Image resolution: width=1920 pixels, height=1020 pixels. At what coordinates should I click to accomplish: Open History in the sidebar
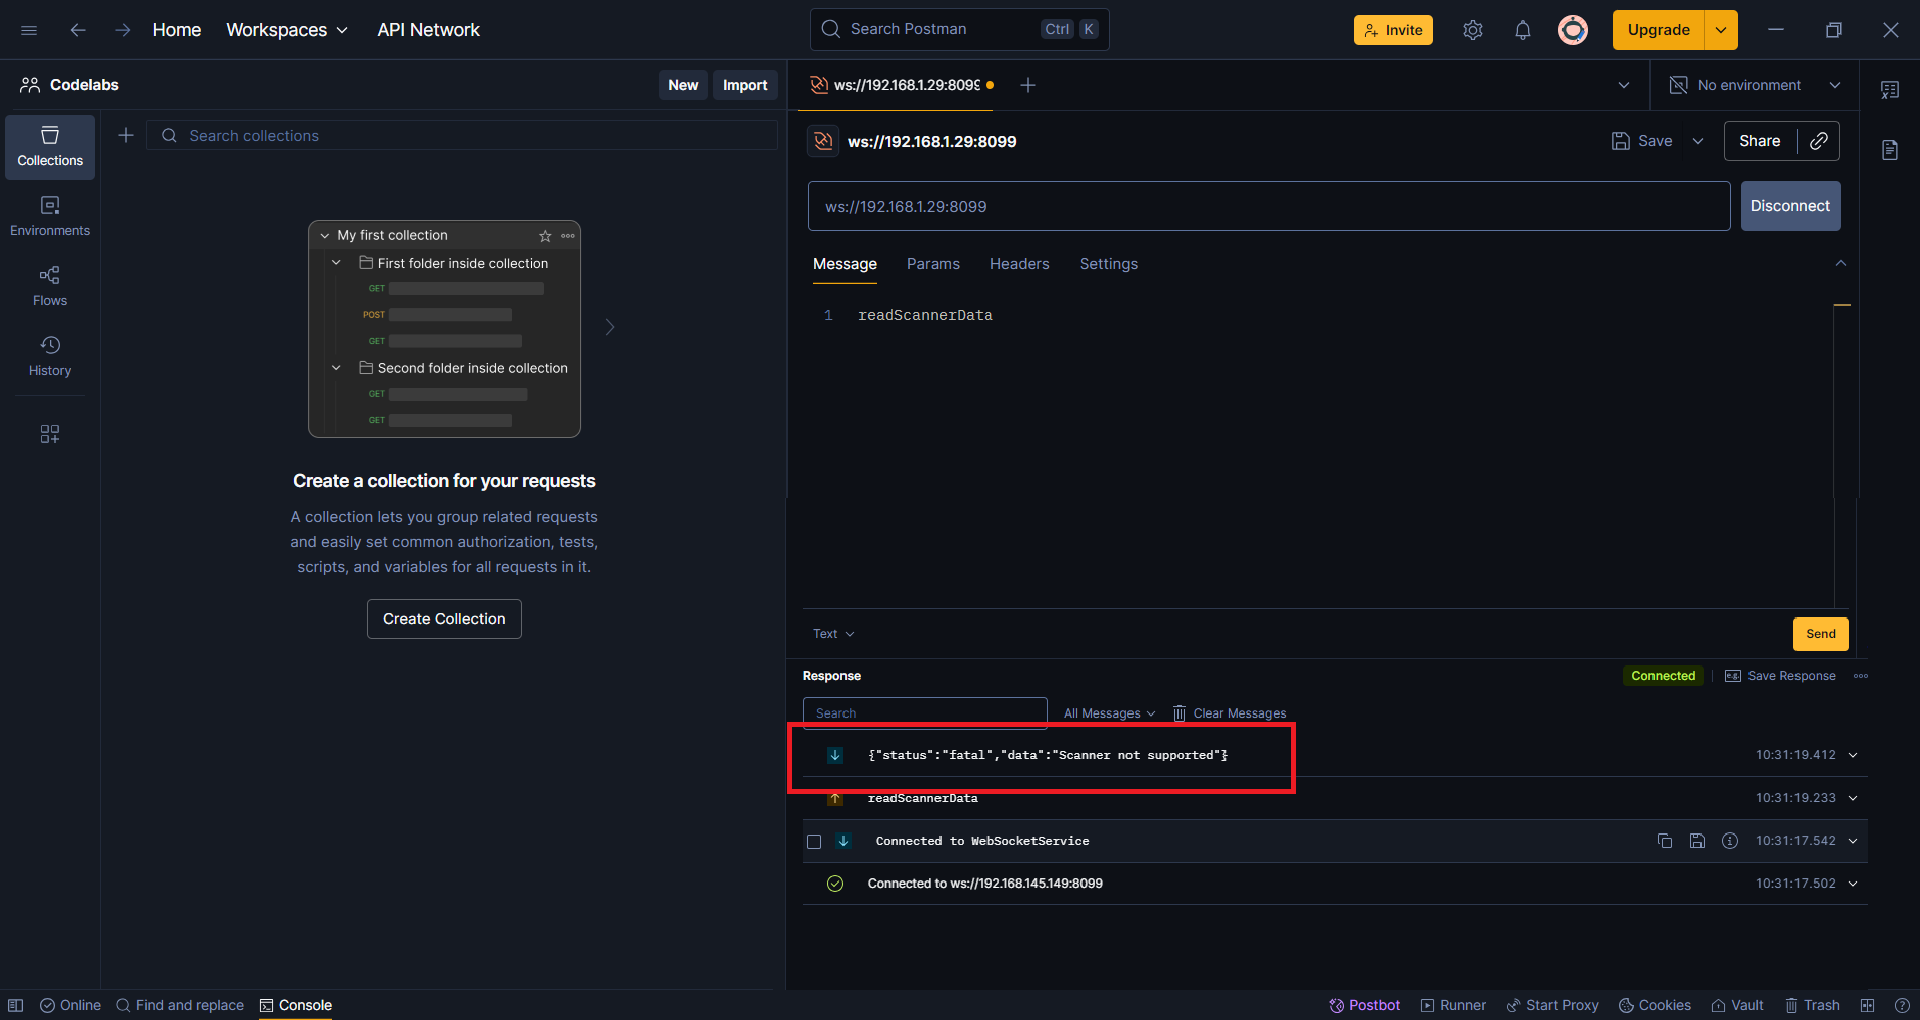[x=50, y=355]
